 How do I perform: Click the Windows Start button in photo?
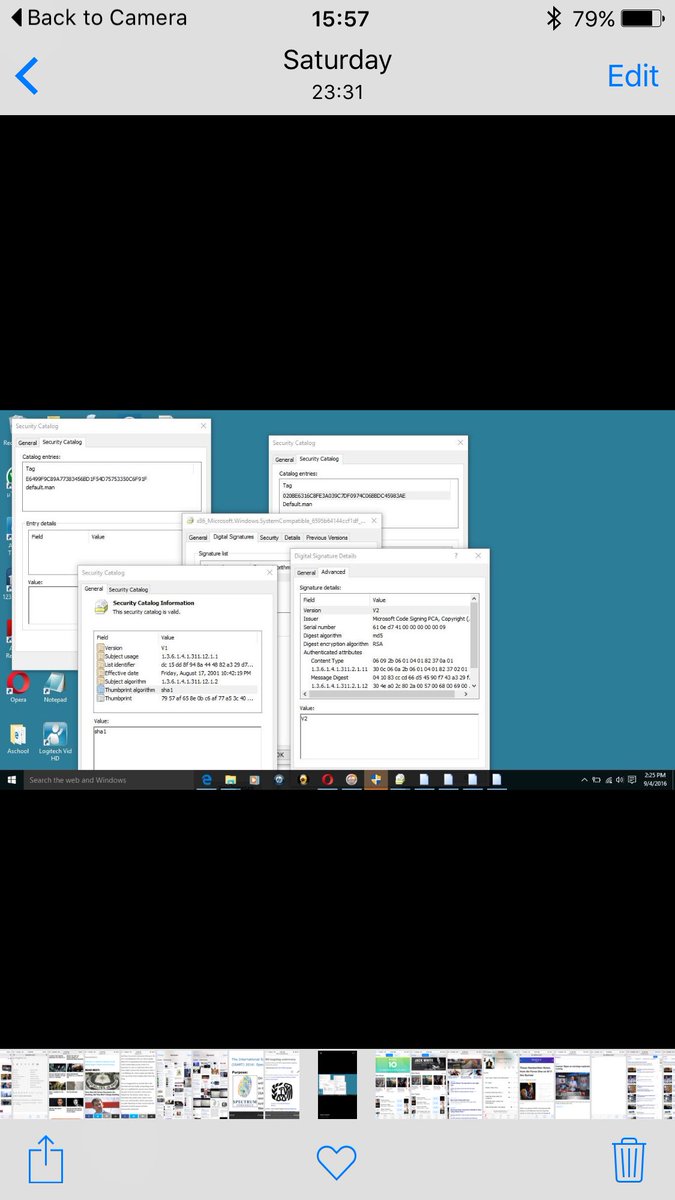click(11, 780)
